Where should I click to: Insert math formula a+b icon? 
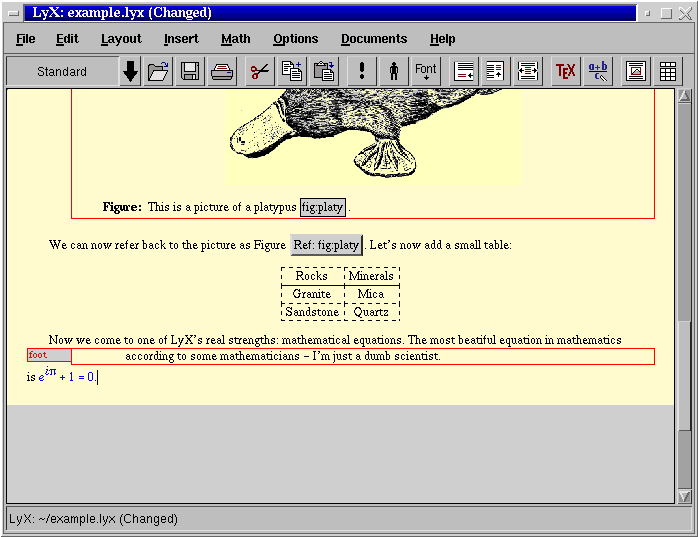(598, 71)
